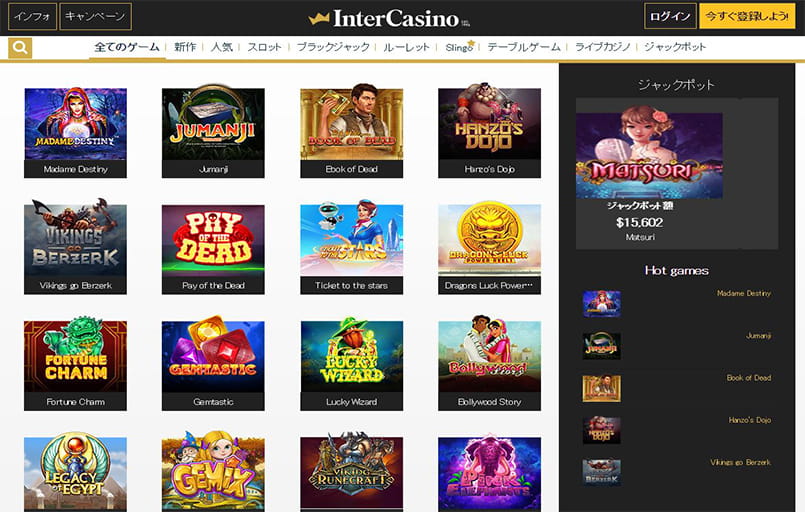
Task: Open the Ticket to the Stars thumbnail
Action: pyautogui.click(x=352, y=240)
